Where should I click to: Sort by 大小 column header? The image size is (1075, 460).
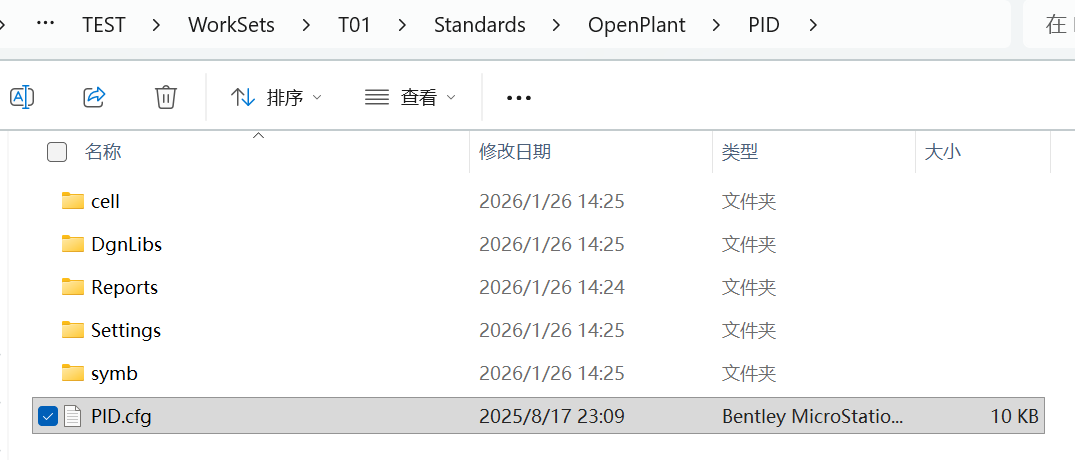(942, 152)
